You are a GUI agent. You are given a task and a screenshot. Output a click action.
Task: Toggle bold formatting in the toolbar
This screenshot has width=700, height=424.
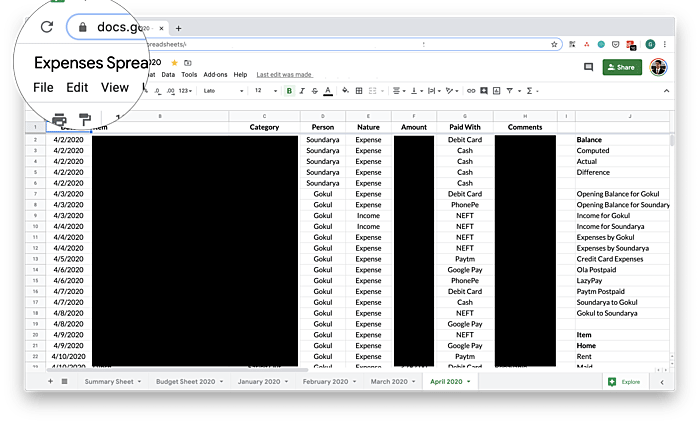click(289, 91)
